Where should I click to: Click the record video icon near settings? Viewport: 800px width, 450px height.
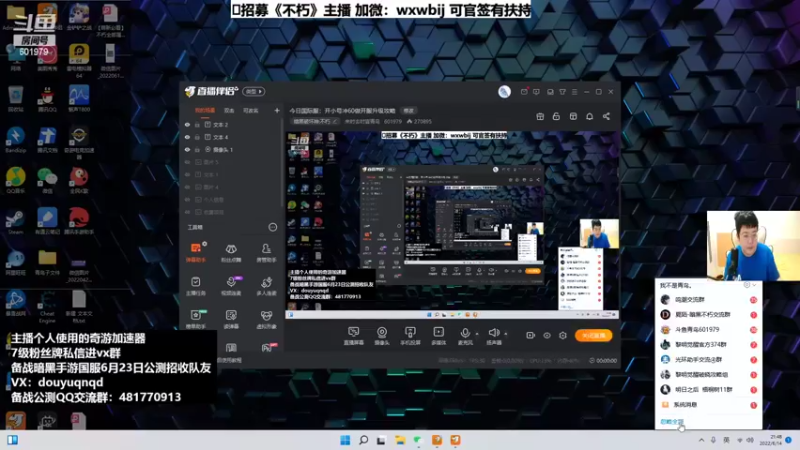click(x=530, y=335)
